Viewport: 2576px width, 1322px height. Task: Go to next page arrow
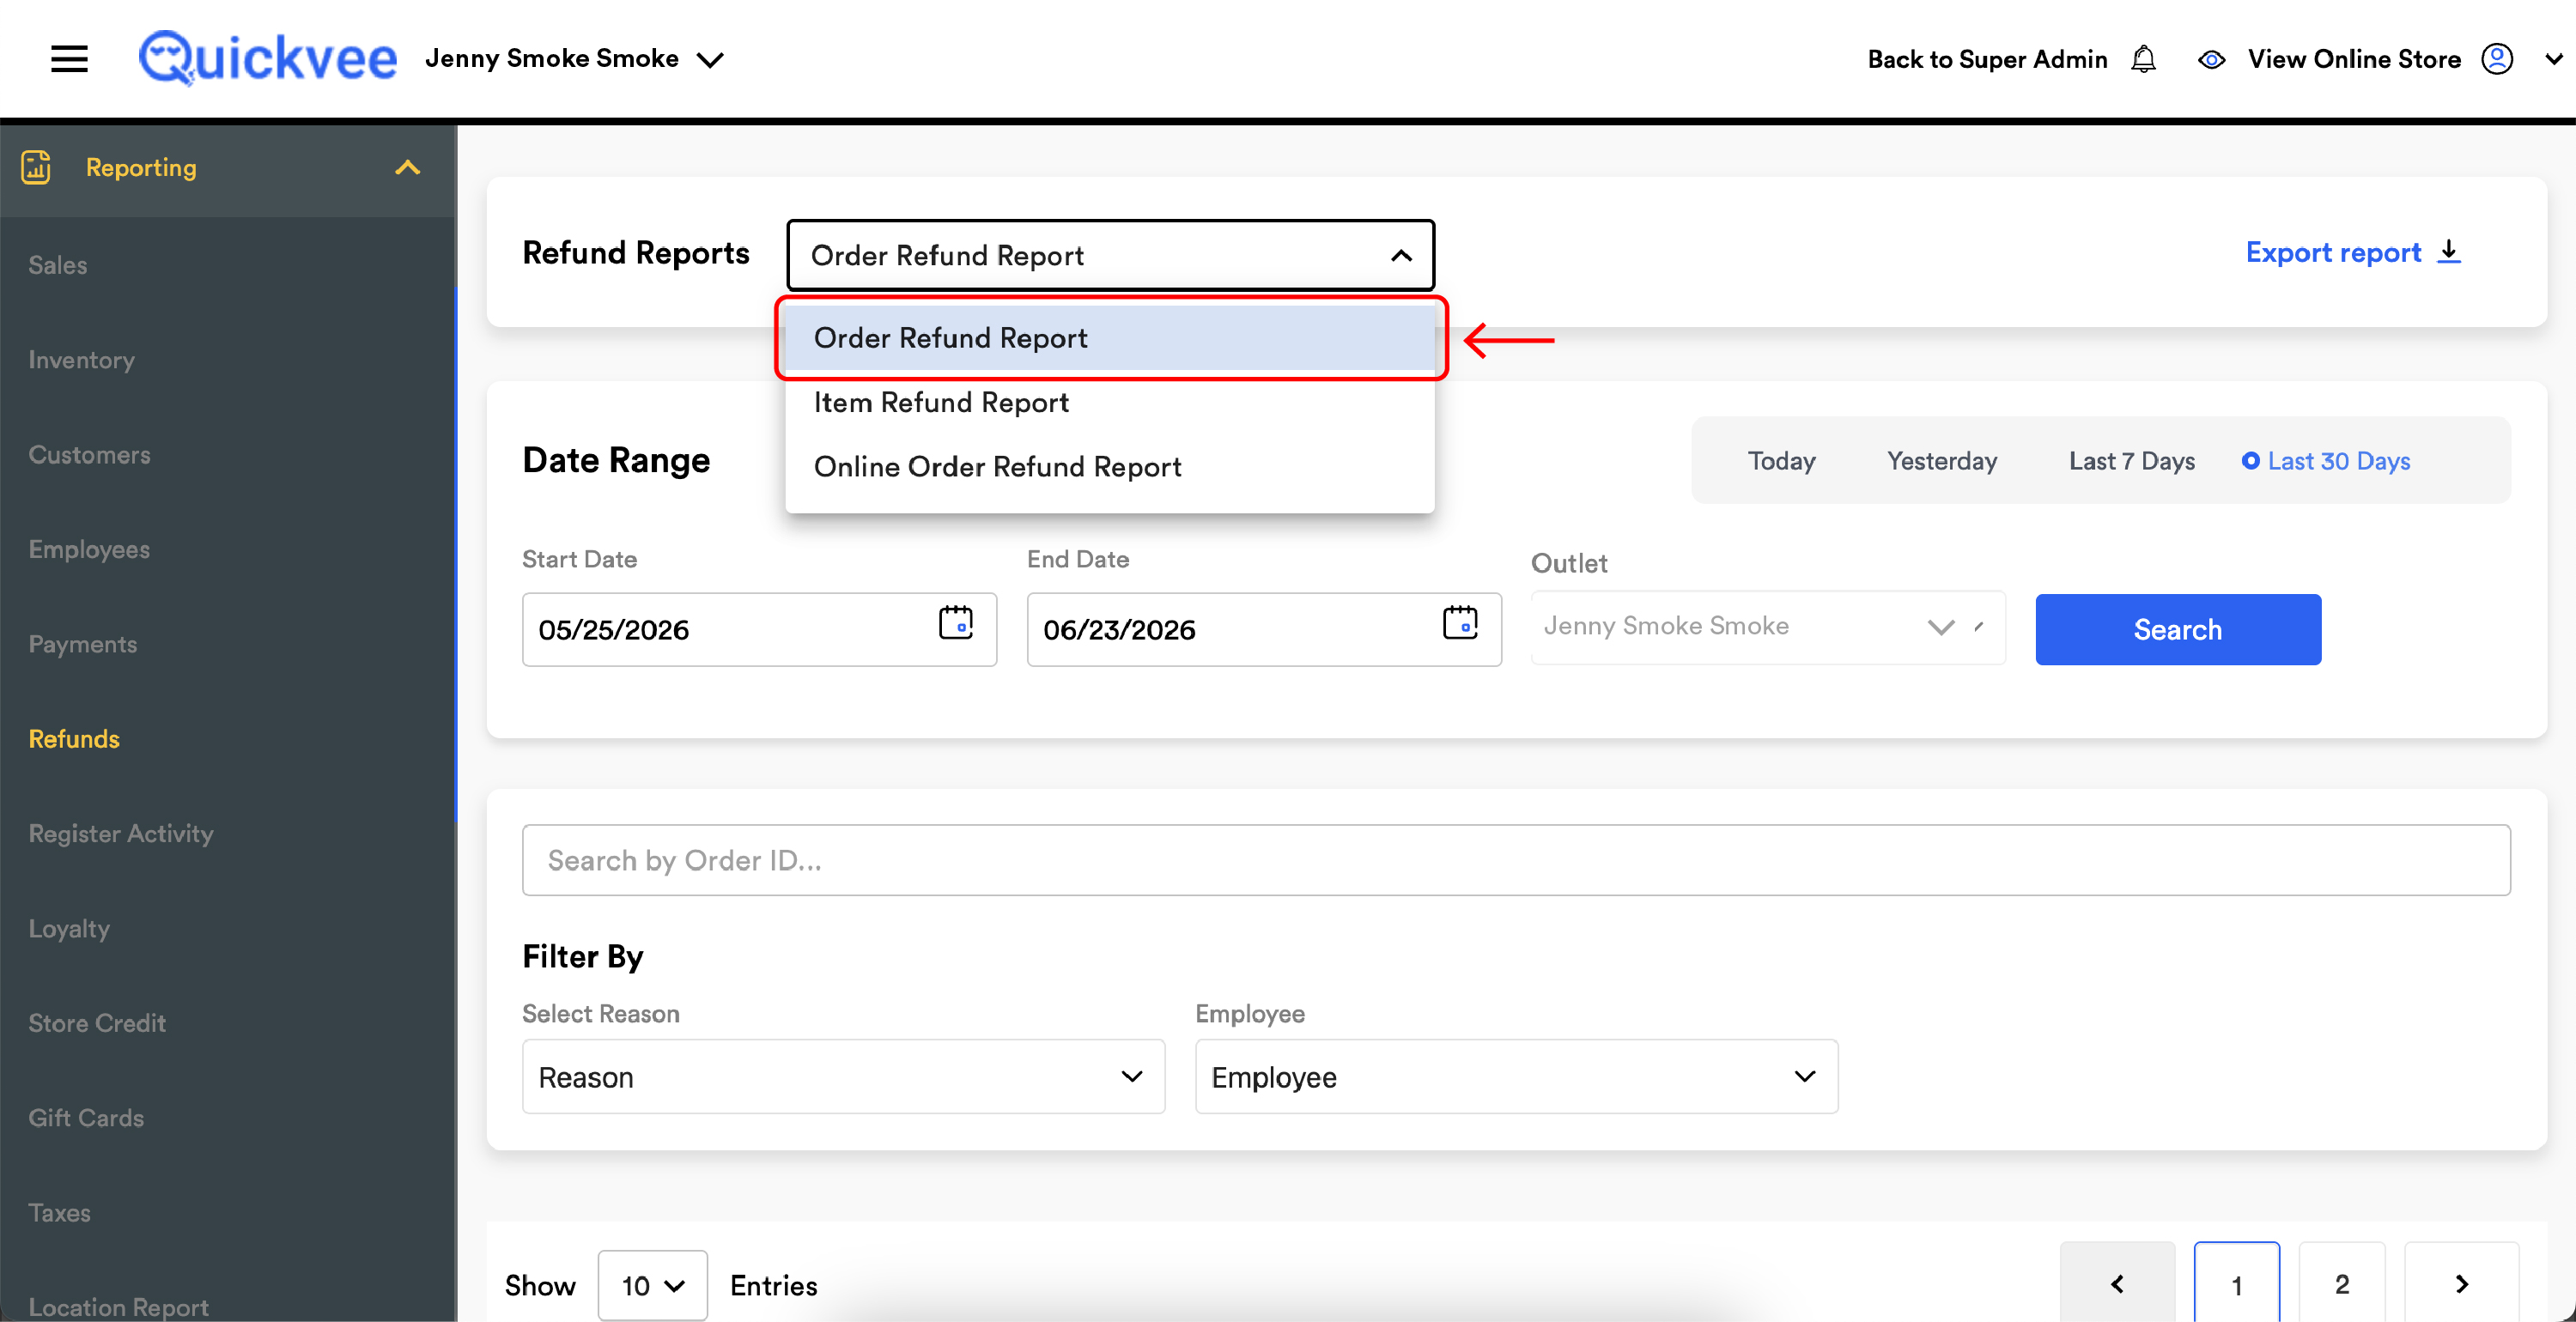click(2461, 1283)
